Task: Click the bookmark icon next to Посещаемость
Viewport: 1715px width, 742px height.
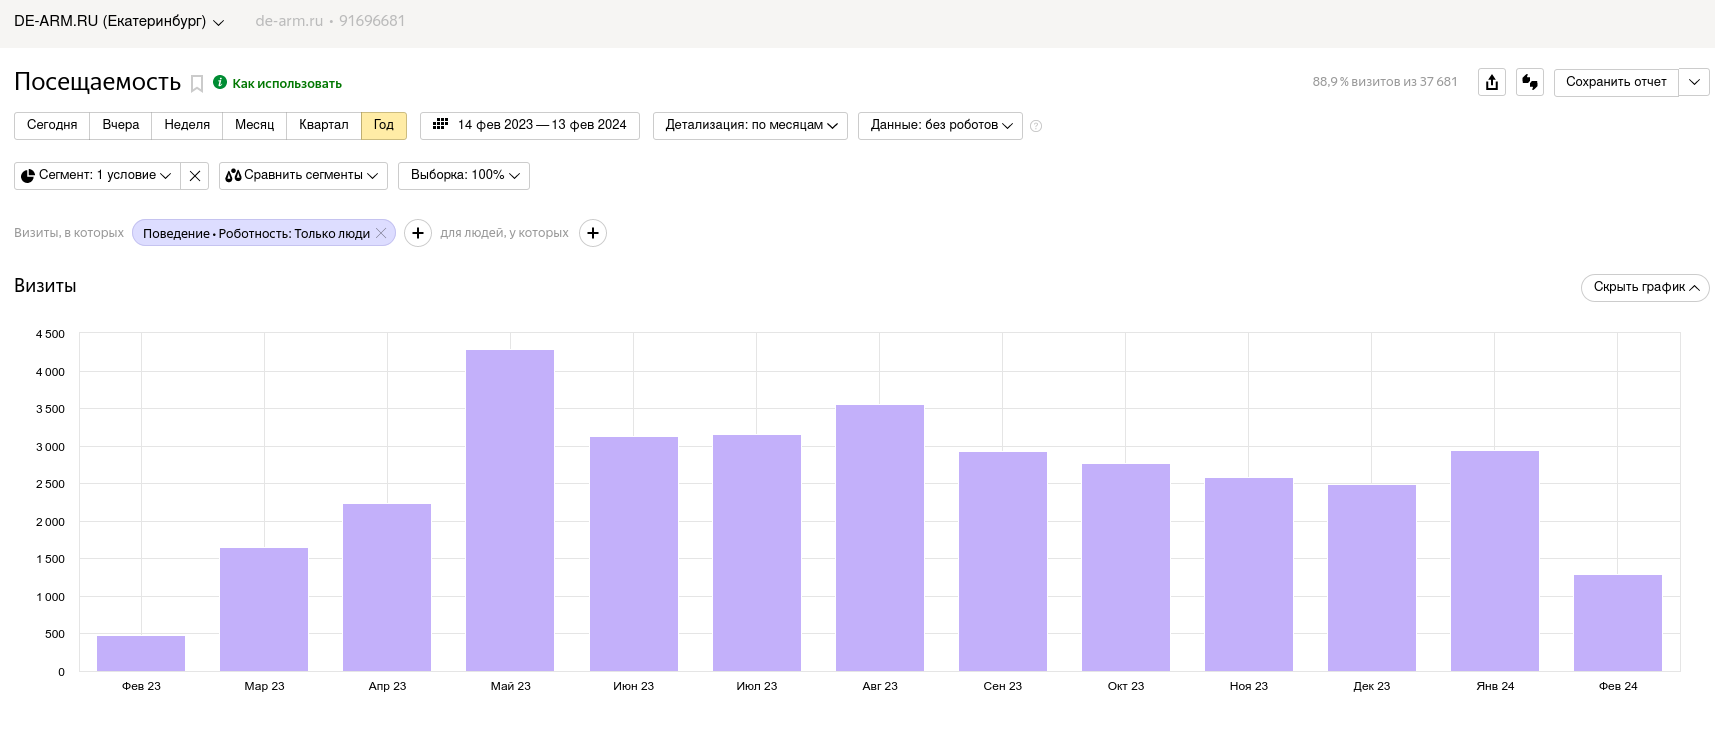Action: pos(197,84)
